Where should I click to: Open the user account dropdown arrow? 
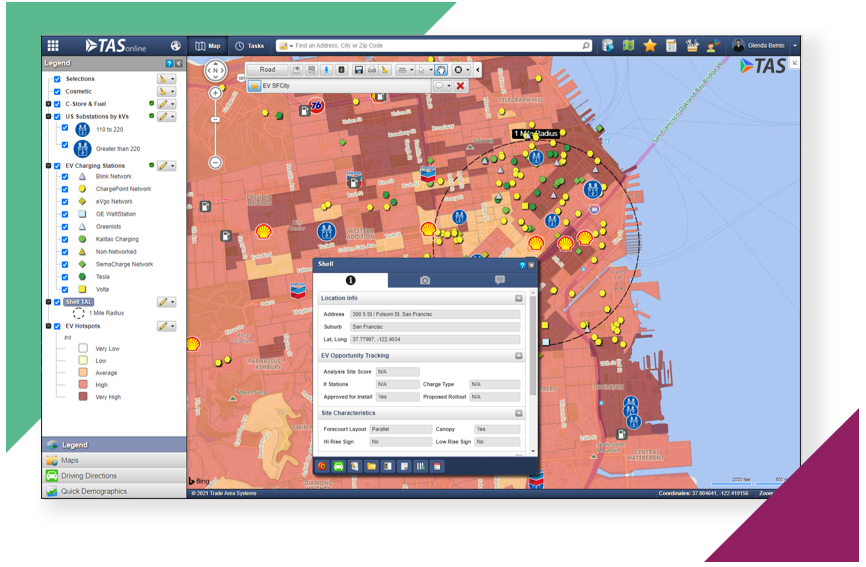[x=795, y=46]
